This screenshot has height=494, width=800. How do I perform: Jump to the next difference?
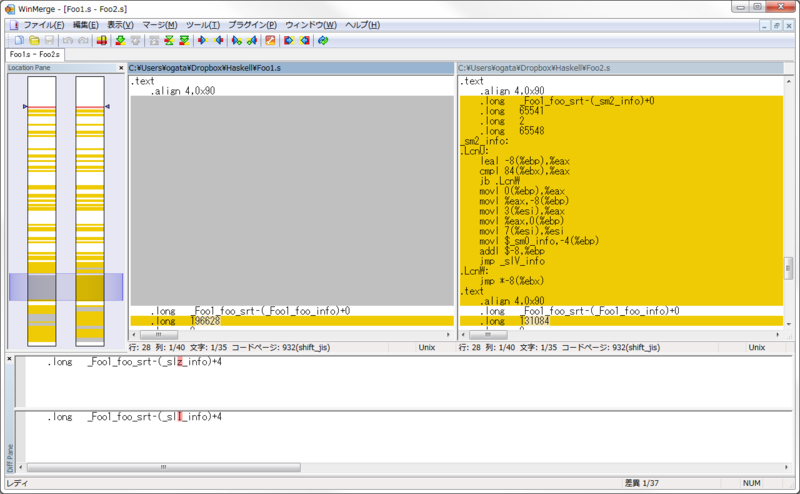pyautogui.click(x=120, y=40)
